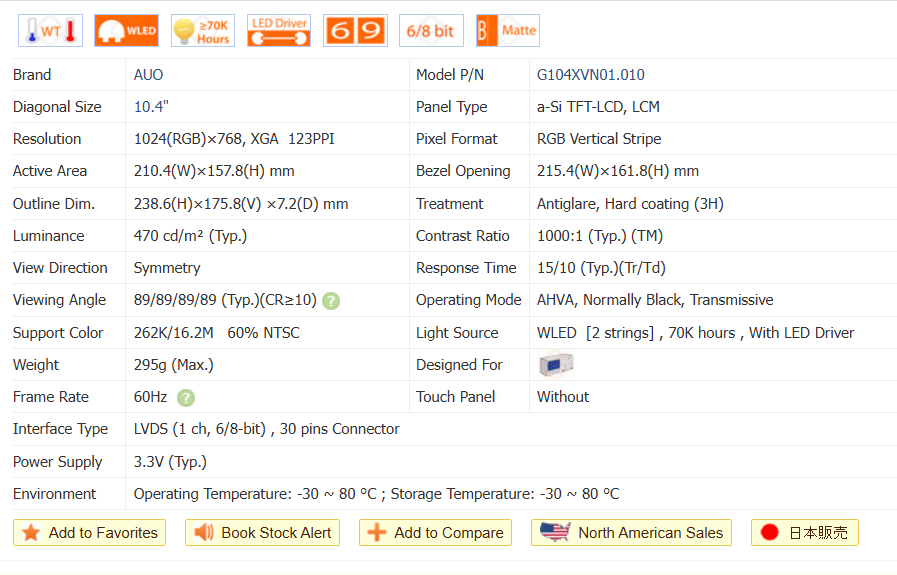
Task: Click the Matte surface icon
Action: click(507, 31)
